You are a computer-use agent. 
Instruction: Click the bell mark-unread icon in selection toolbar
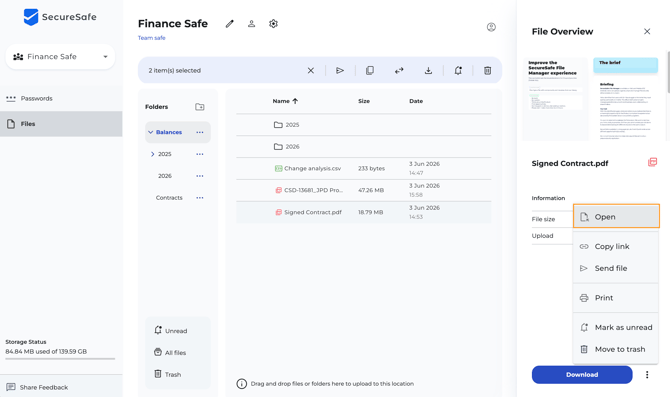coord(458,71)
